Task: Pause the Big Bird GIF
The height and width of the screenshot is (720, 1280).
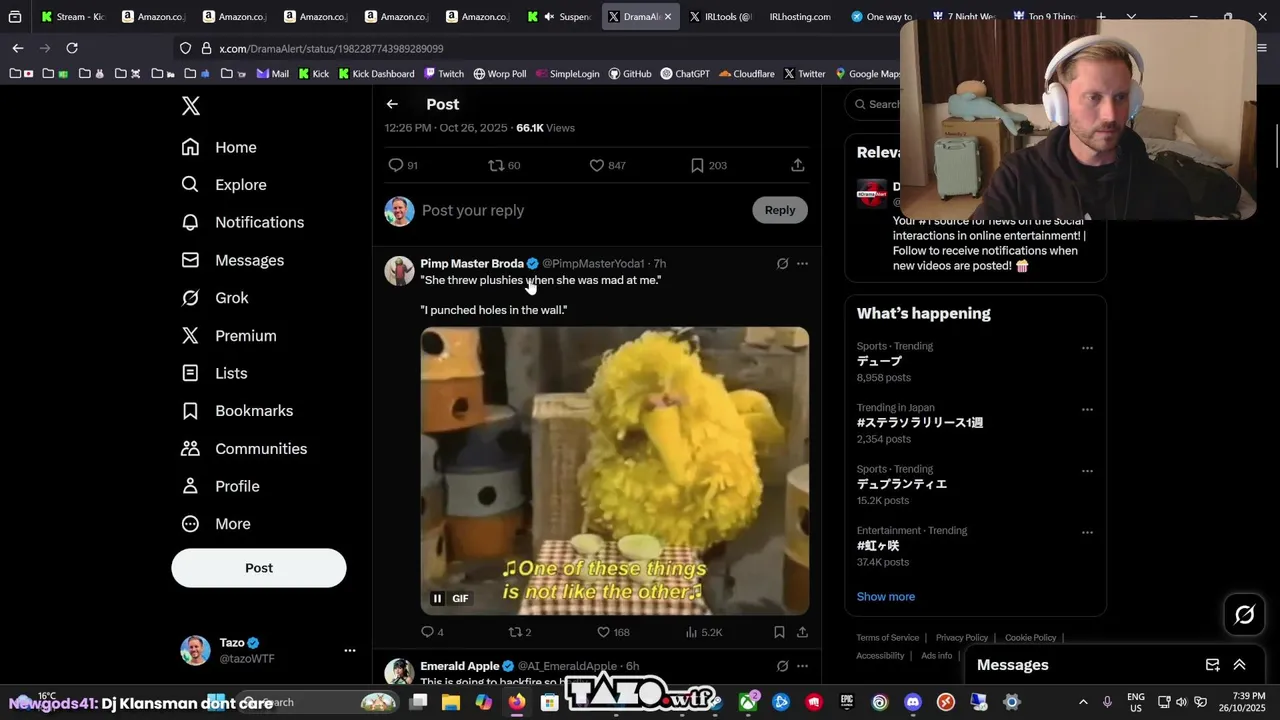Action: [x=437, y=598]
